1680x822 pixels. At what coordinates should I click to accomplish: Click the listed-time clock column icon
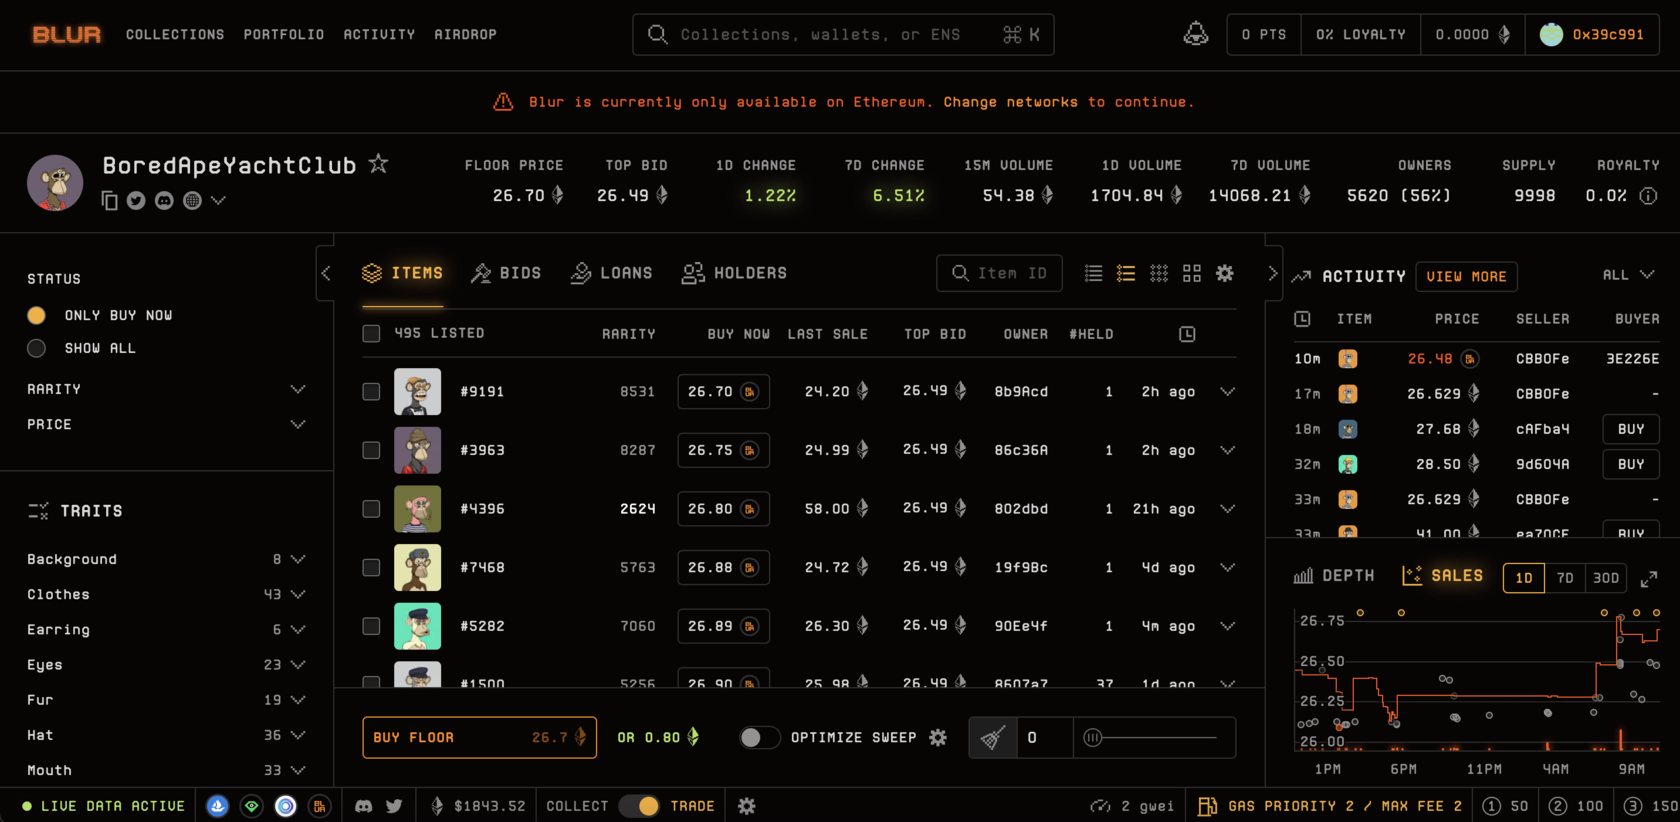click(x=1187, y=334)
